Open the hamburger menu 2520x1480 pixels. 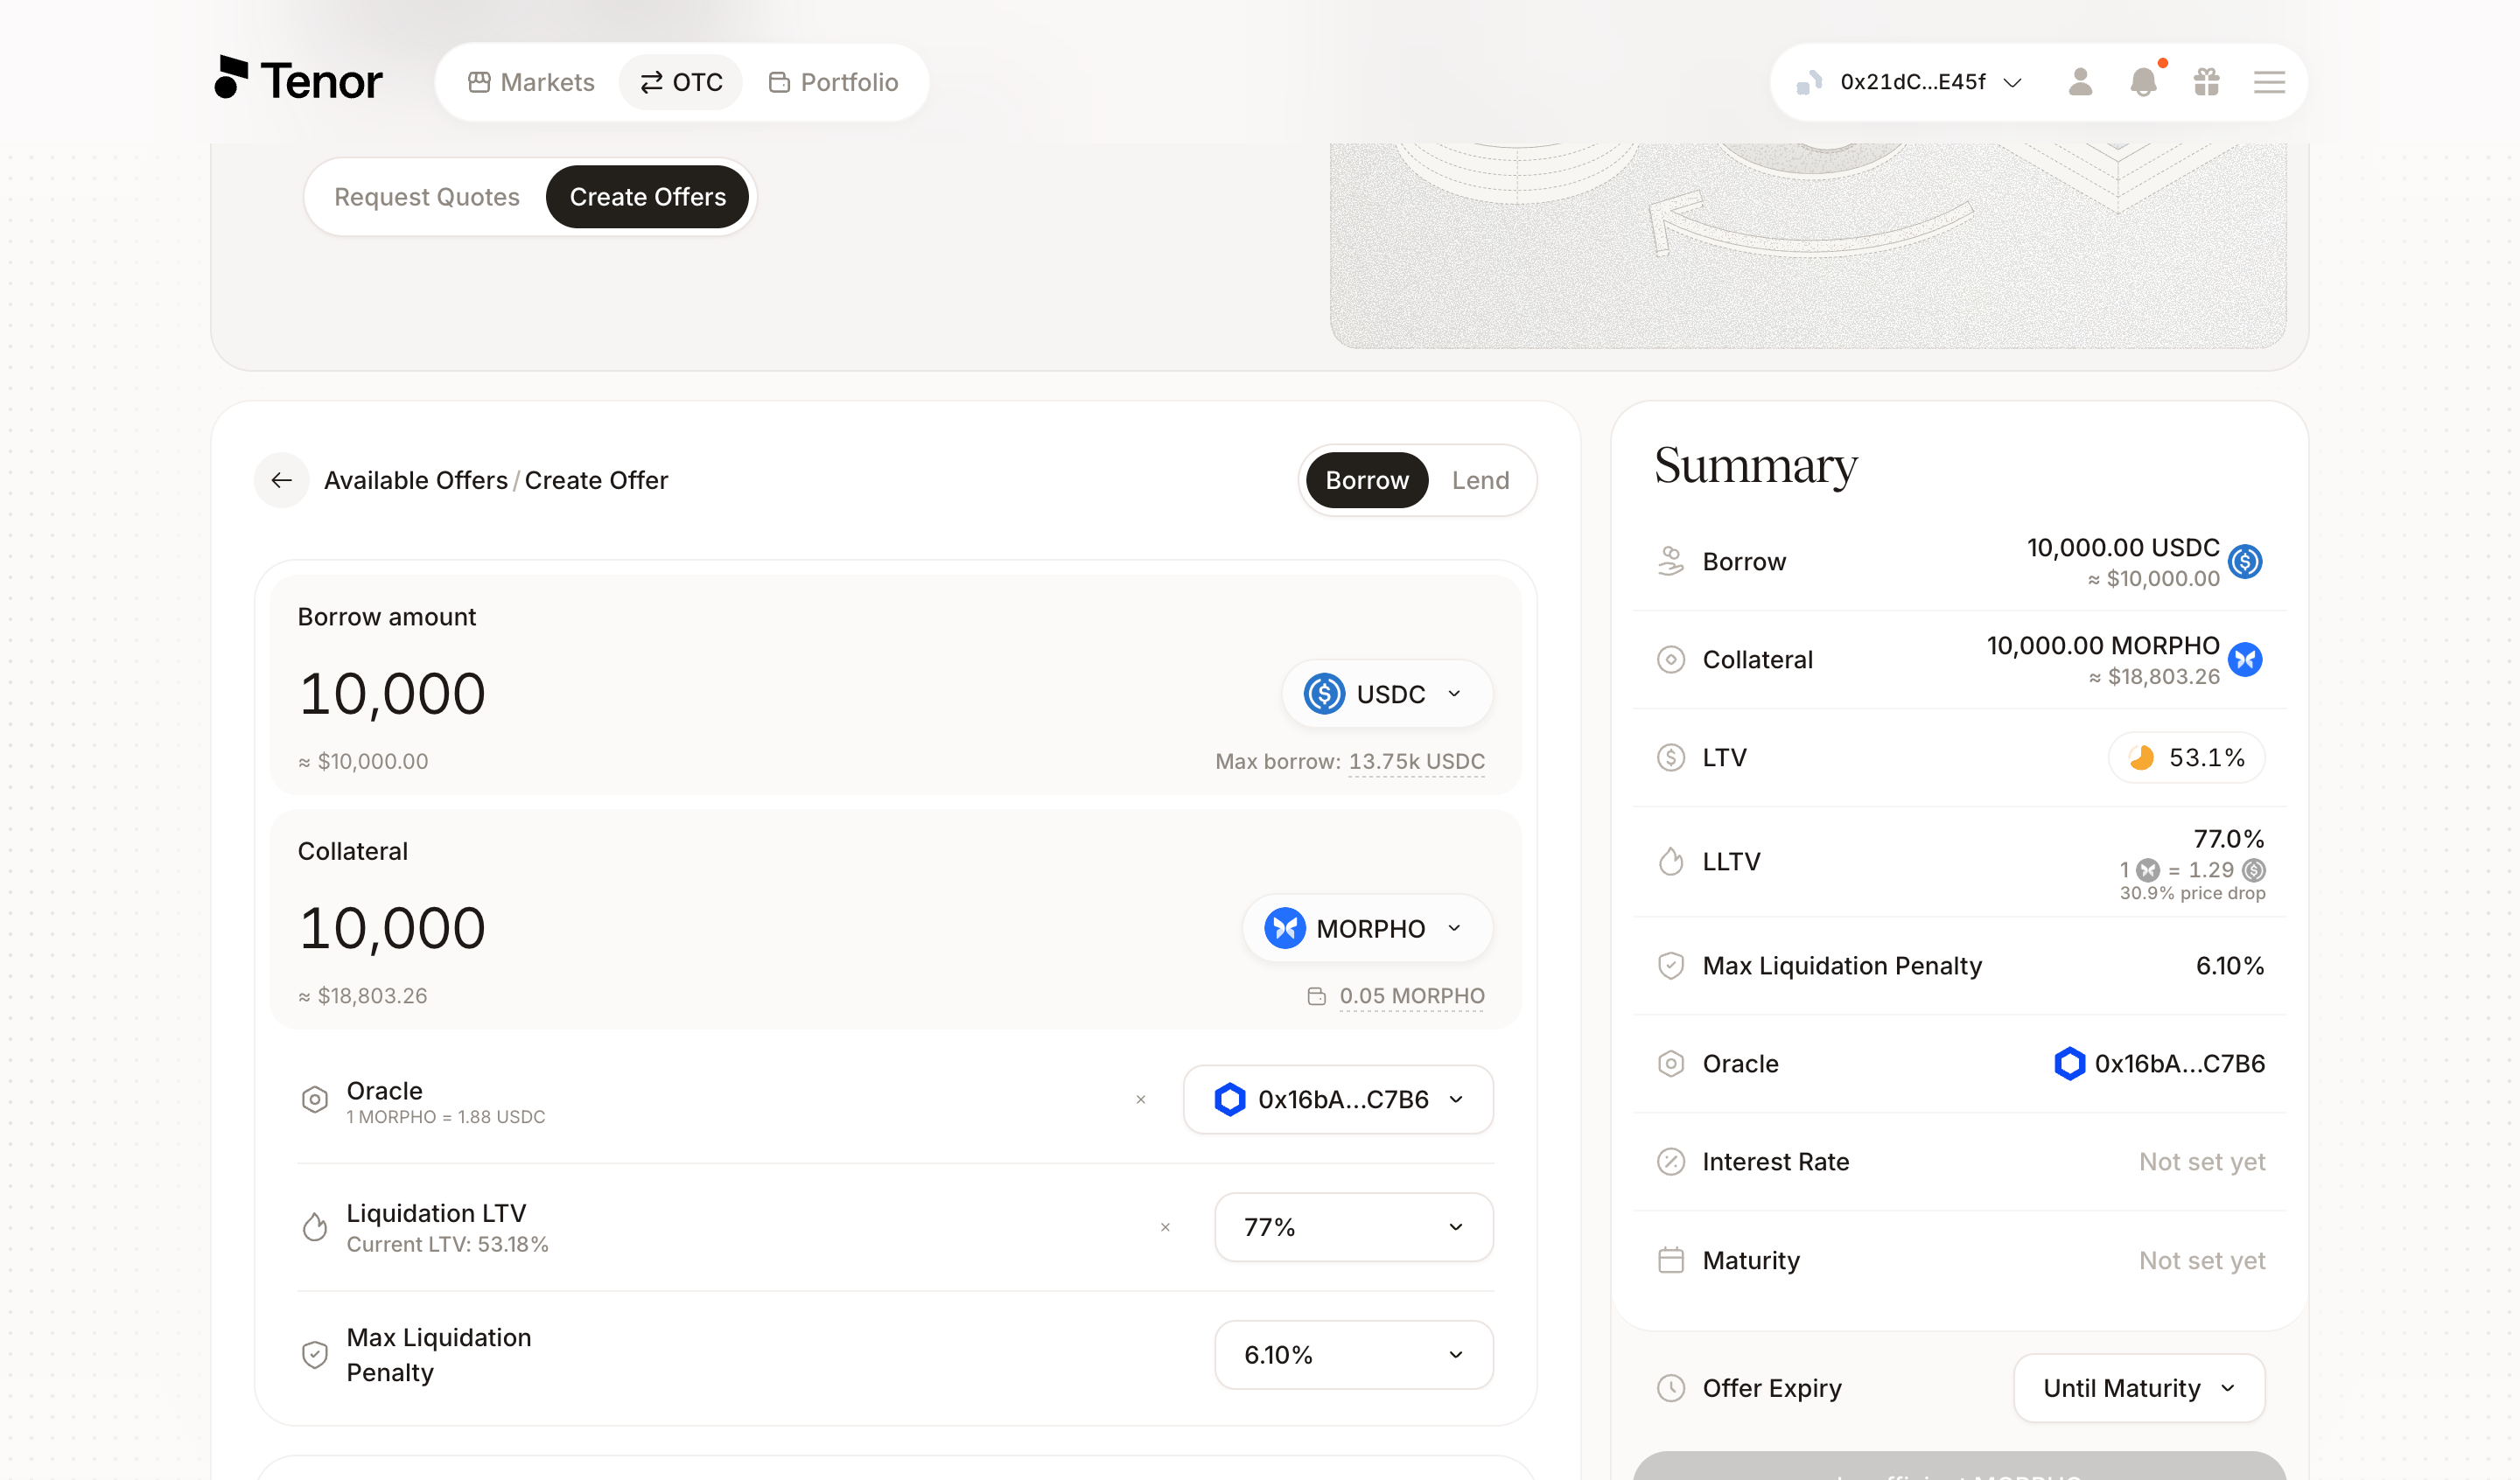click(2269, 81)
